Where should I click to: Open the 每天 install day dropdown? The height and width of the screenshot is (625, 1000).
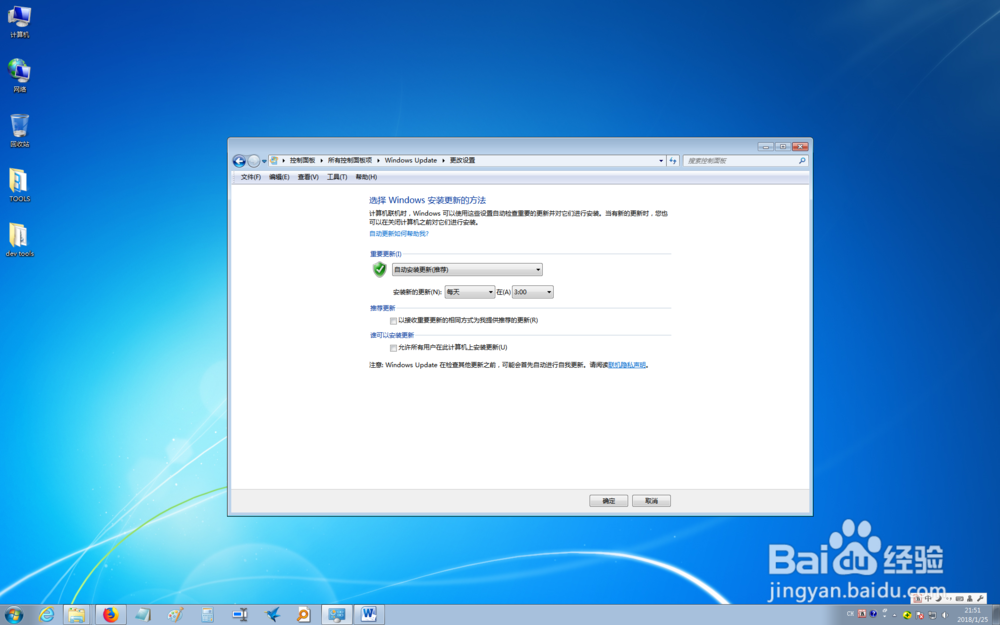pyautogui.click(x=470, y=292)
